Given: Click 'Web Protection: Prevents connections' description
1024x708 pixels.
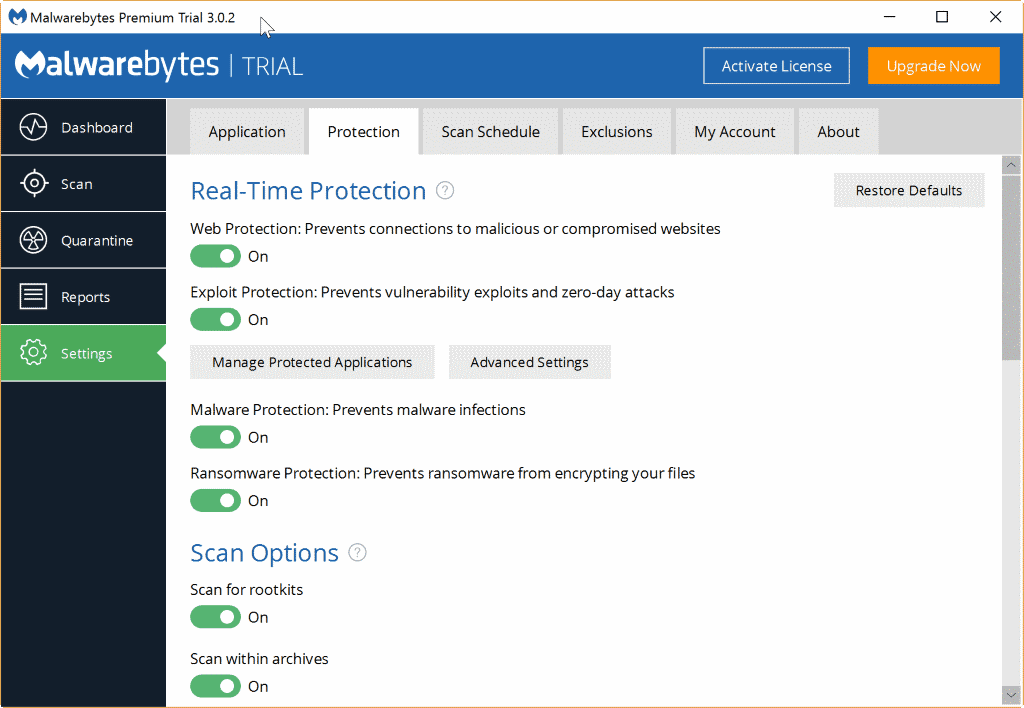Looking at the screenshot, I should tap(455, 229).
